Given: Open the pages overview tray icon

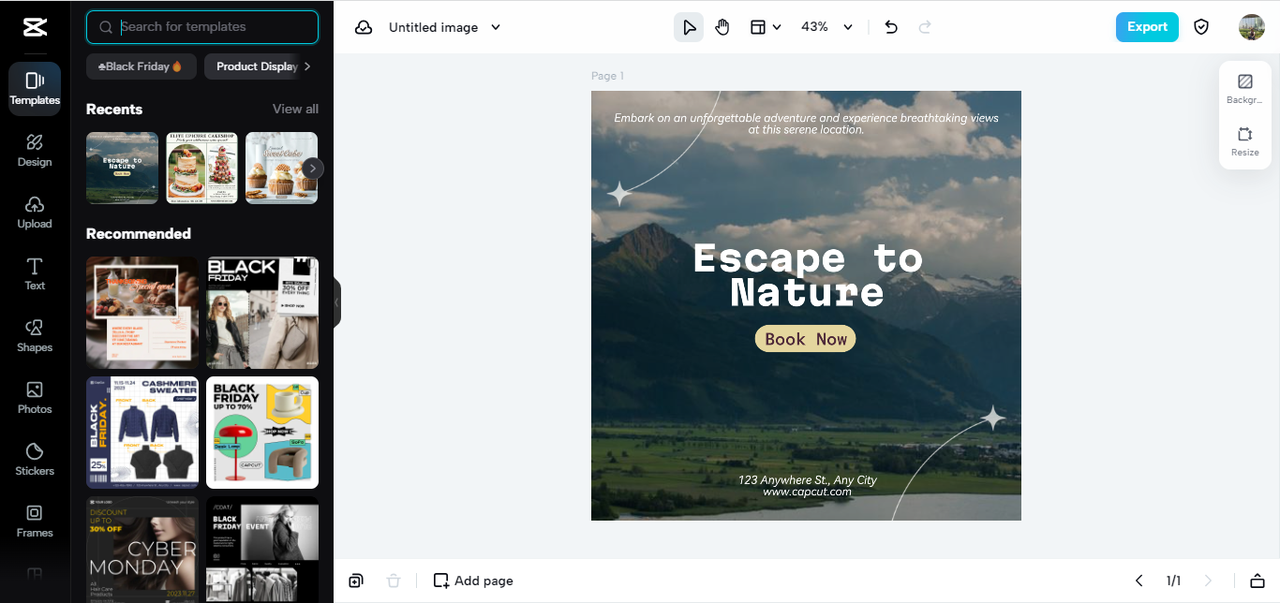Looking at the screenshot, I should tap(1257, 581).
